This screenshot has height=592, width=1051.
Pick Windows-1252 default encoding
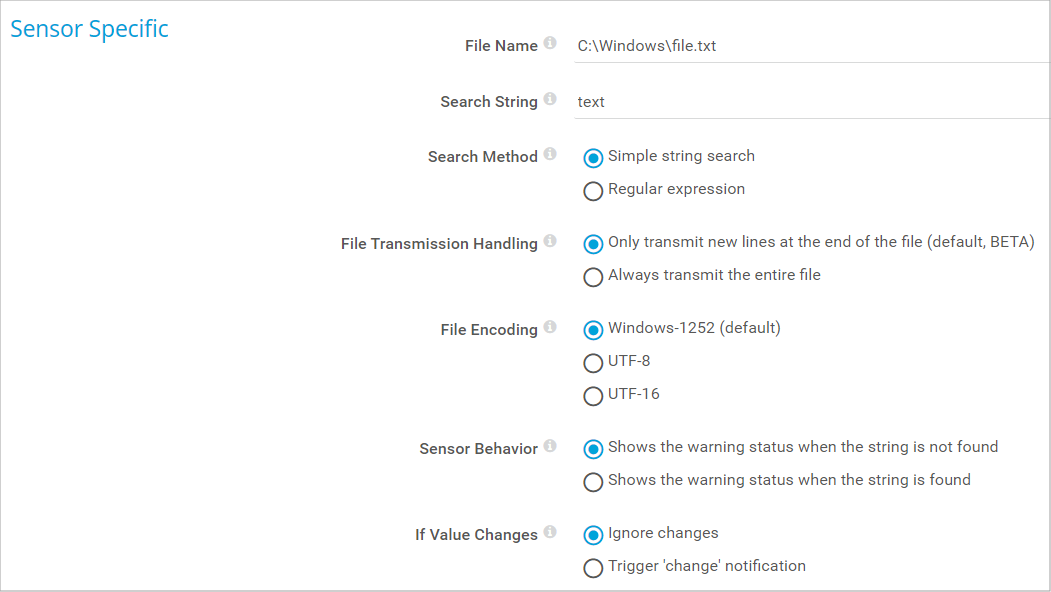pos(593,329)
